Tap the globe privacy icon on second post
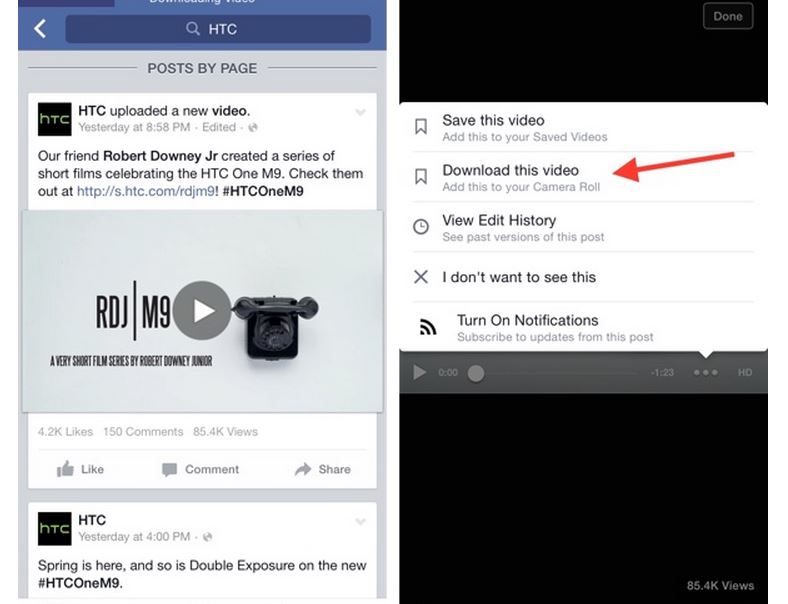Image resolution: width=788 pixels, height=604 pixels. coord(207,537)
